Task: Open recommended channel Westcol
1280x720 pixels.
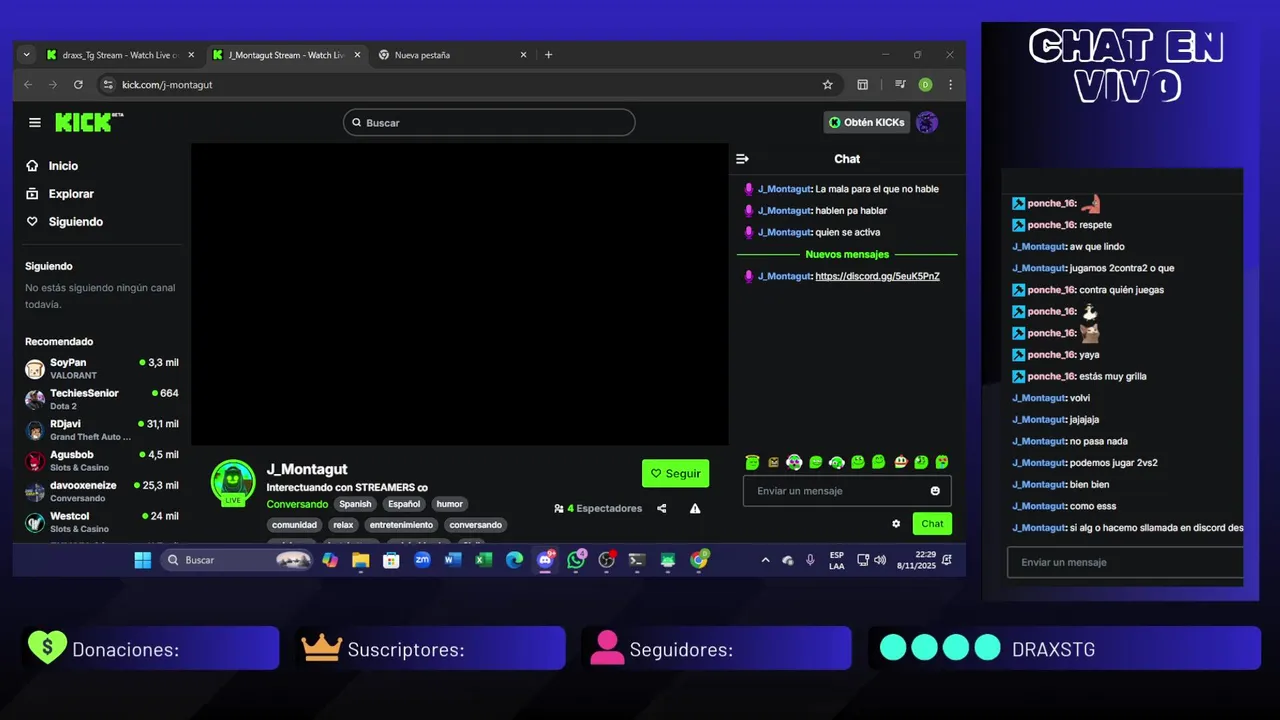Action: (102, 522)
